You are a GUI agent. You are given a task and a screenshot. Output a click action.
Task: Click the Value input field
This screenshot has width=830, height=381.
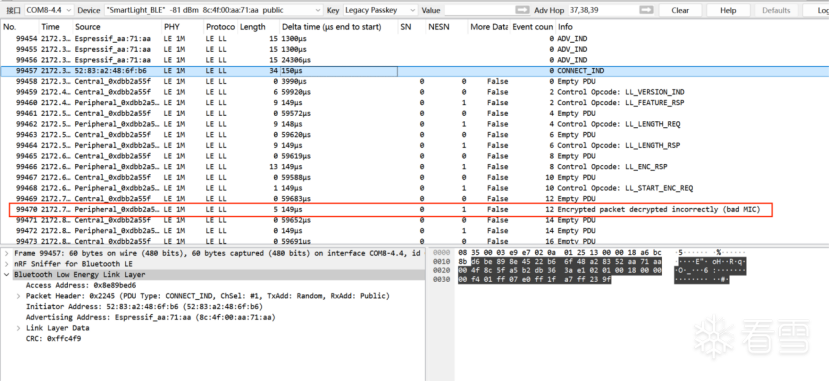(479, 10)
